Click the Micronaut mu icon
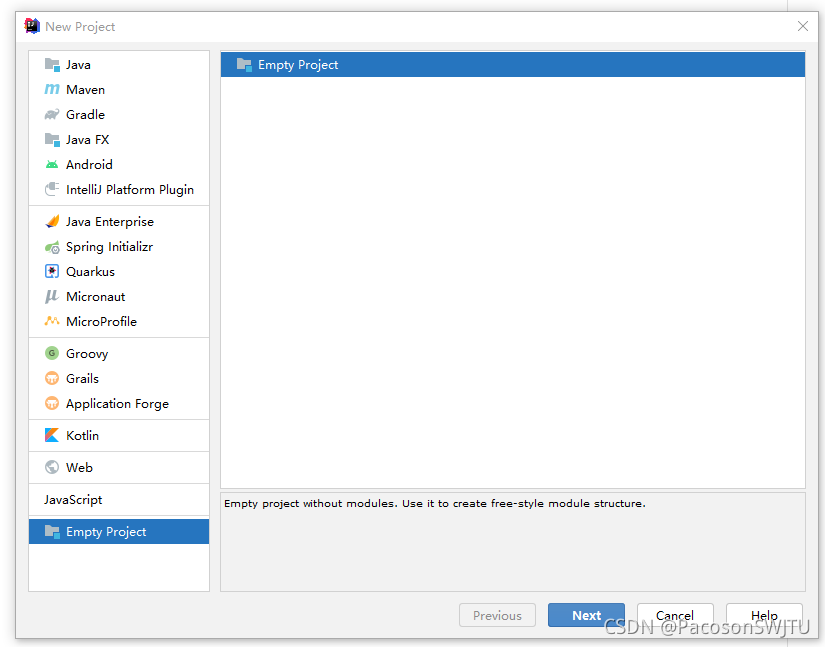Image resolution: width=825 pixels, height=647 pixels. coord(52,297)
